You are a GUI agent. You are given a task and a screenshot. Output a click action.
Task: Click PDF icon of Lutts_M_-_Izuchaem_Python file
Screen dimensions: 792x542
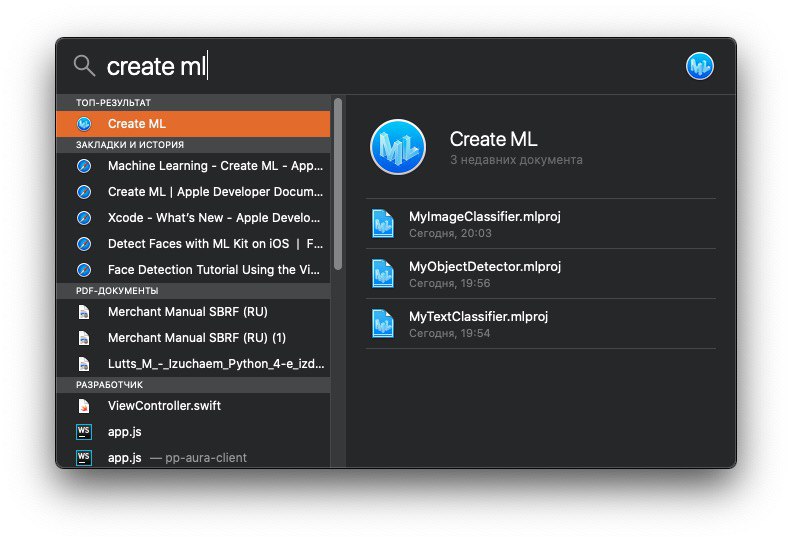point(84,364)
